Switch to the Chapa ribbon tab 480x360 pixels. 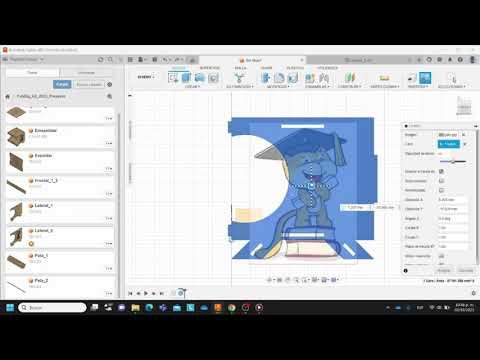[x=266, y=68]
